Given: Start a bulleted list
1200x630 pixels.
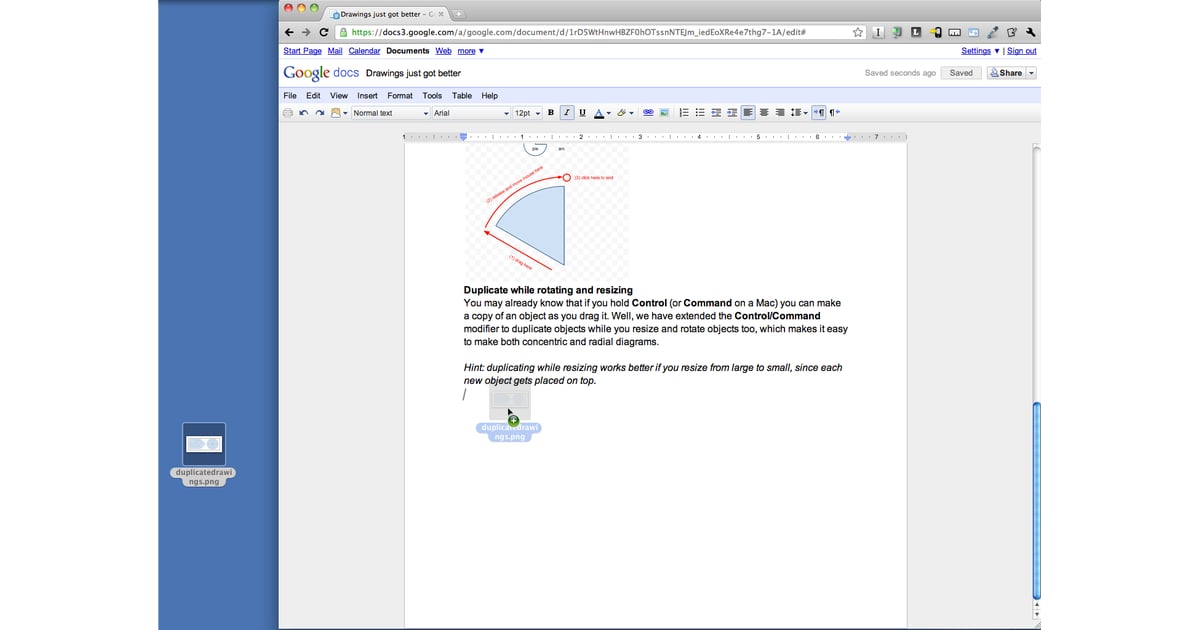Looking at the screenshot, I should click(700, 113).
